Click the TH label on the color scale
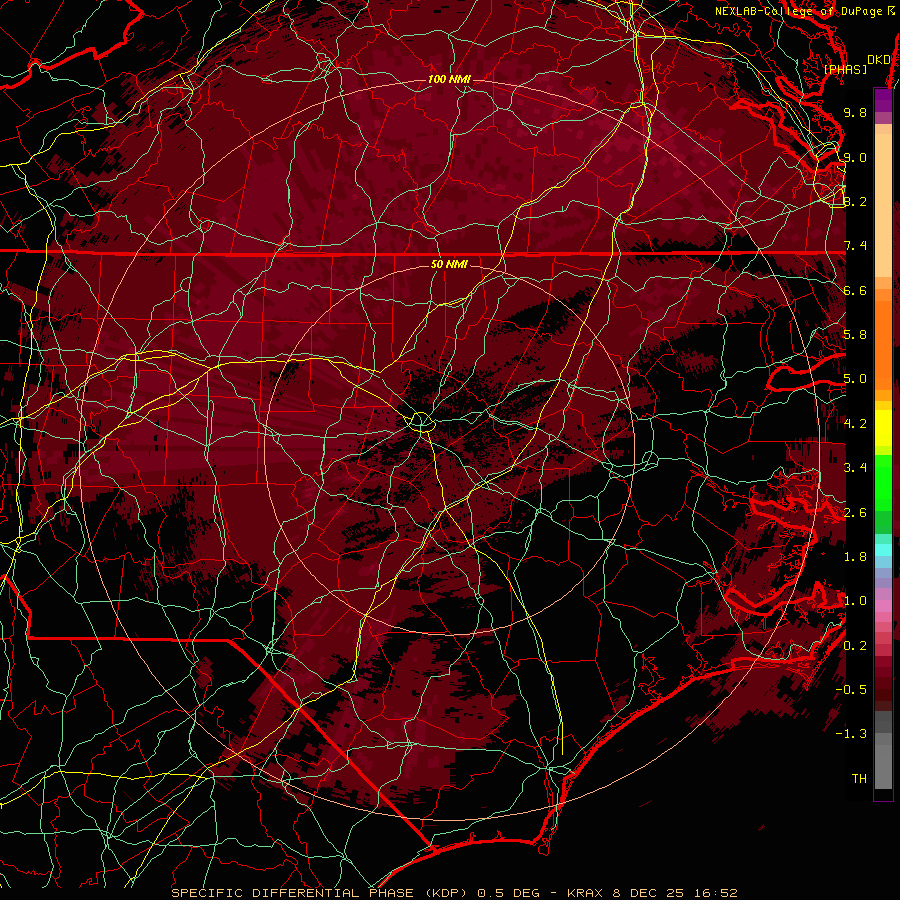900x900 pixels. click(859, 779)
